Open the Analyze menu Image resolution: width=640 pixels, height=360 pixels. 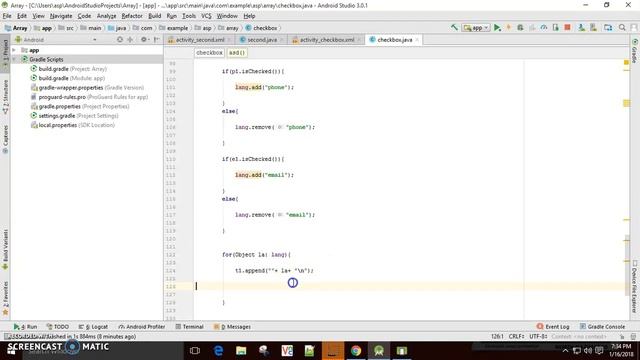pyautogui.click(x=107, y=16)
